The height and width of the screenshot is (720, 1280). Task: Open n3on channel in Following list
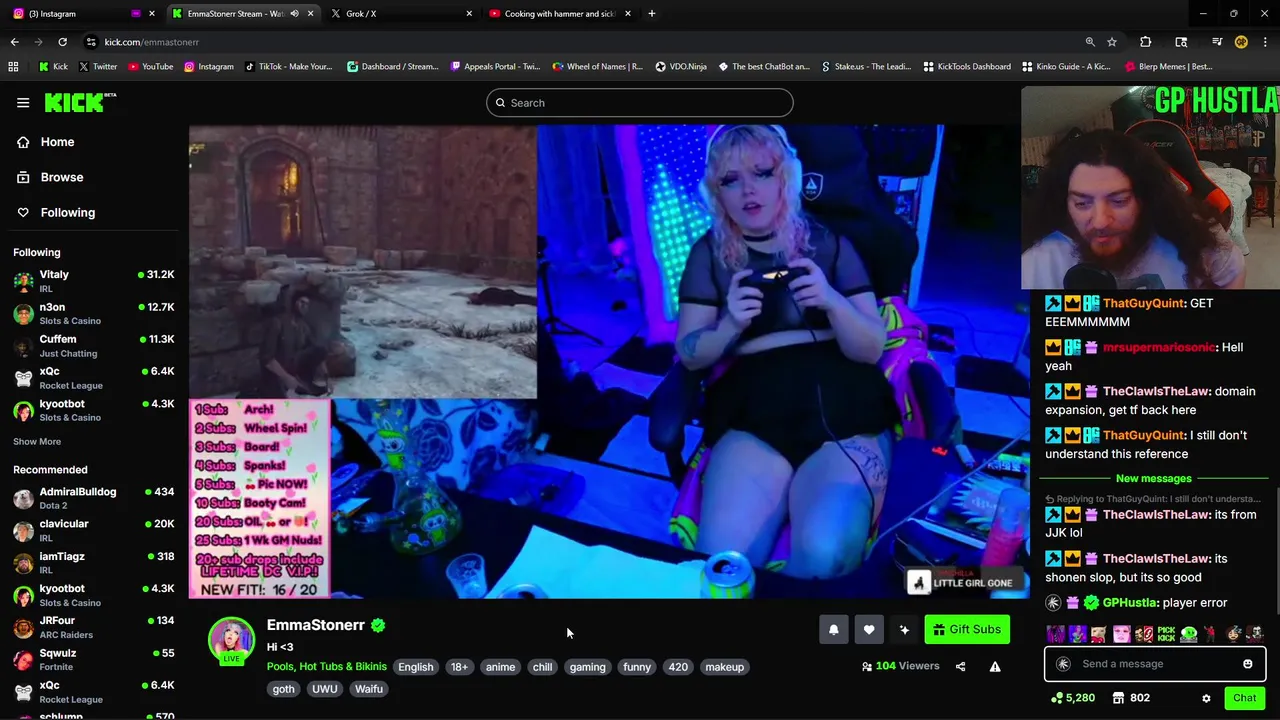pos(94,314)
